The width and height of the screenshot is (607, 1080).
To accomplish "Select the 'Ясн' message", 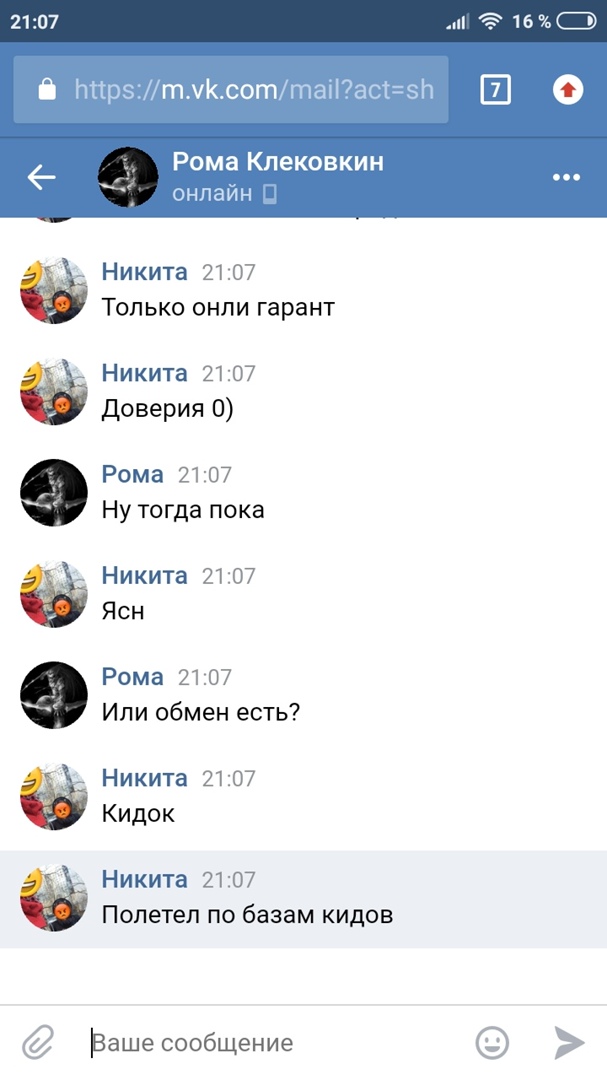I will coord(123,611).
